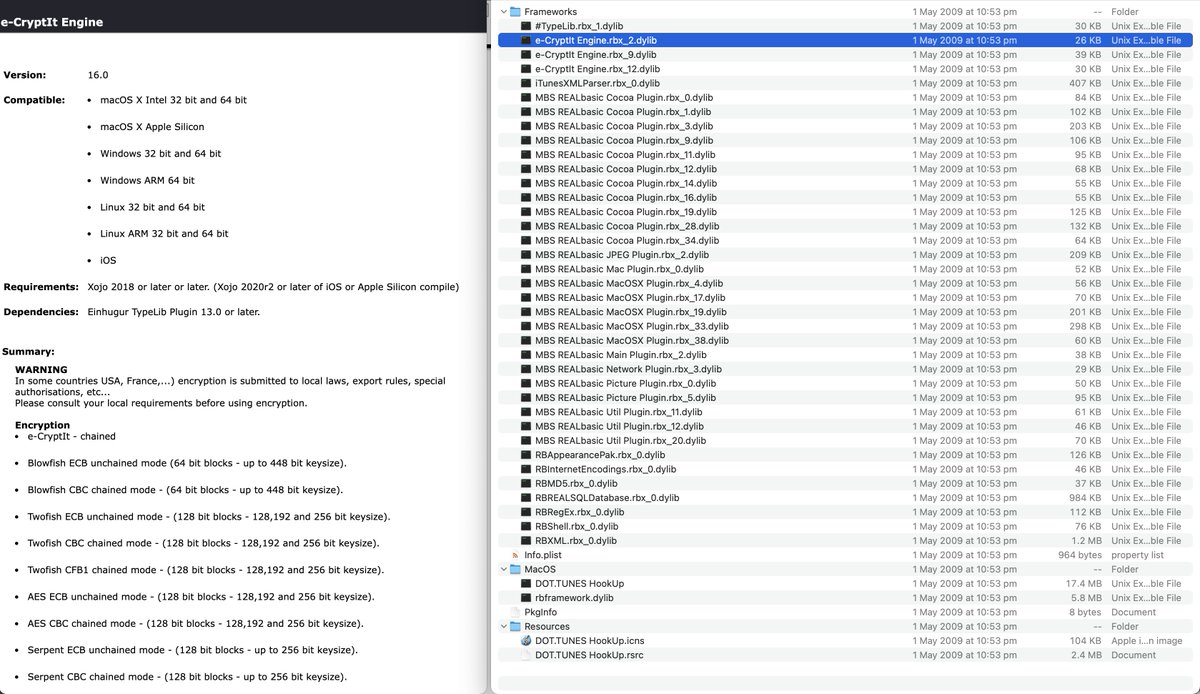Click the DOT.TUNES HookUp.rsrc file icon
Screen dimensions: 1200x694
click(526, 655)
